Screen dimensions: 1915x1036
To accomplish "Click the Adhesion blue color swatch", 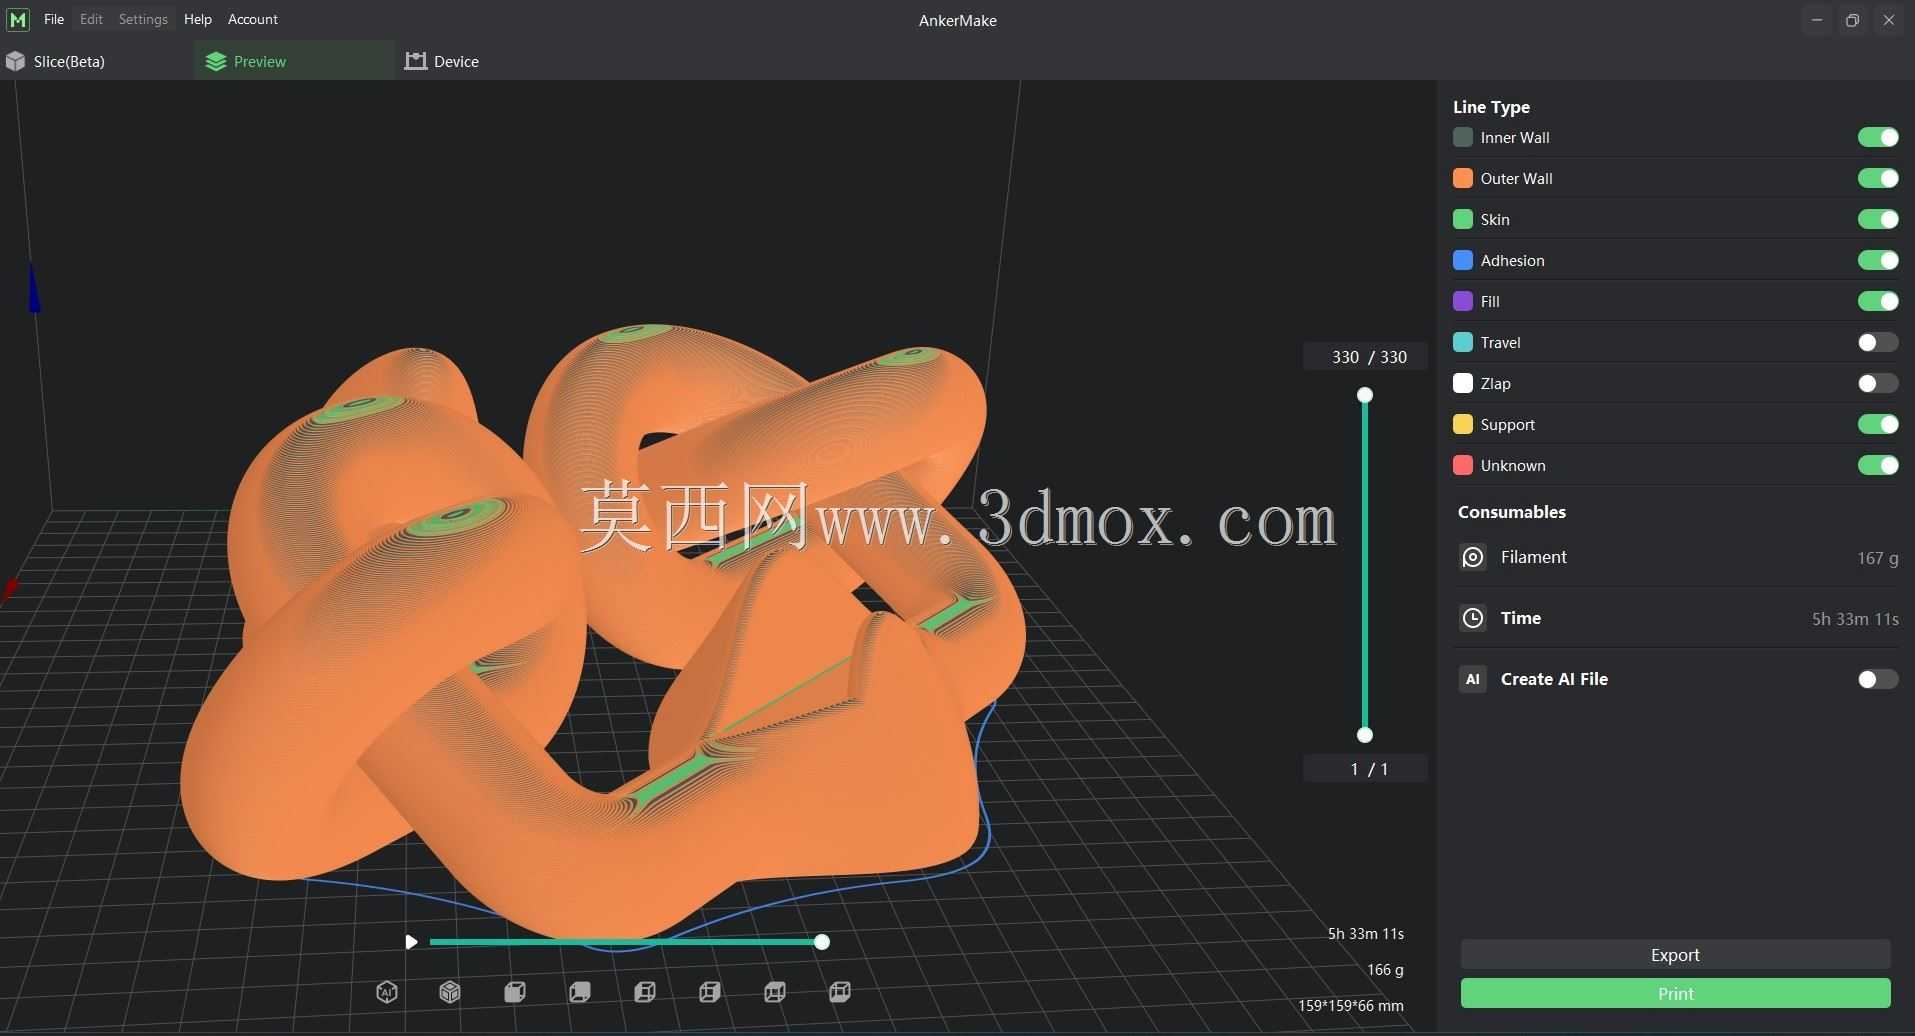I will click(1463, 260).
